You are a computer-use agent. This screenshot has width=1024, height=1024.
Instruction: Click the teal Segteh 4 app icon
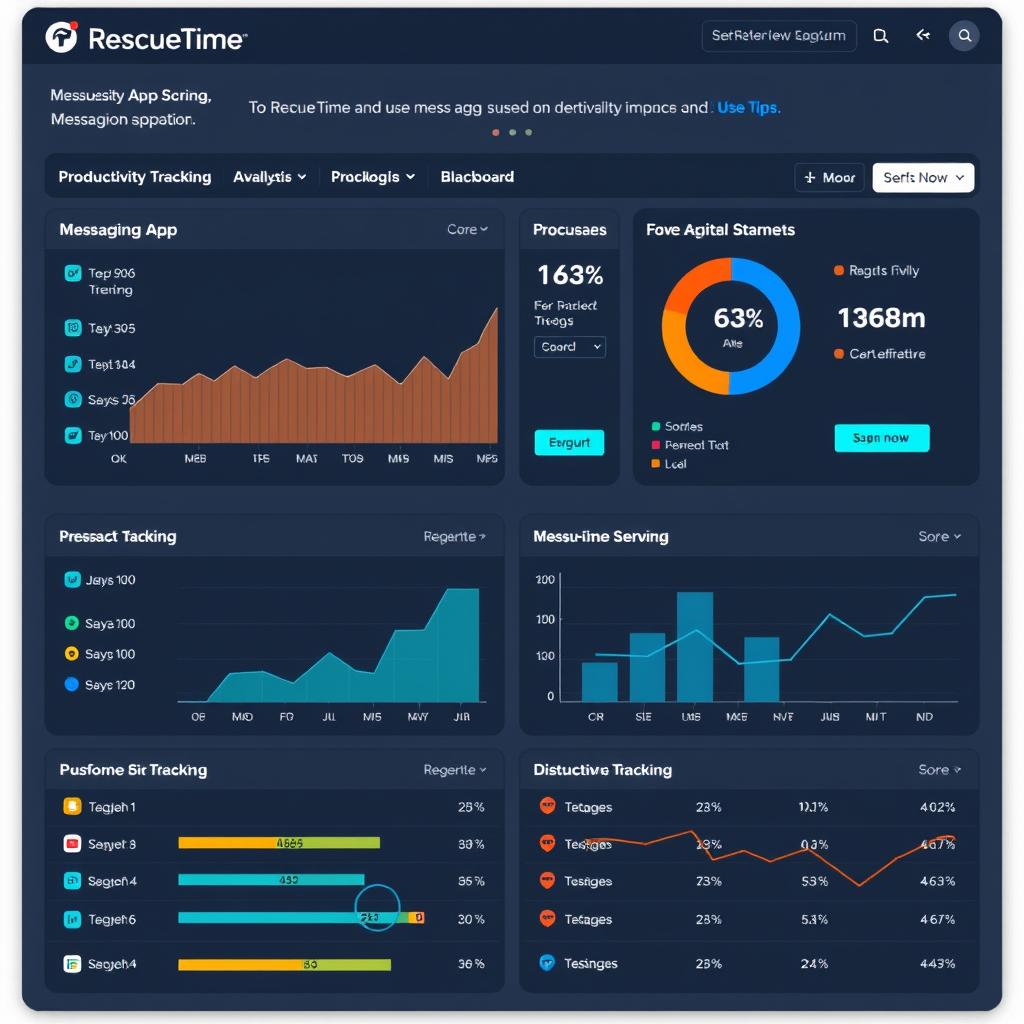click(72, 881)
